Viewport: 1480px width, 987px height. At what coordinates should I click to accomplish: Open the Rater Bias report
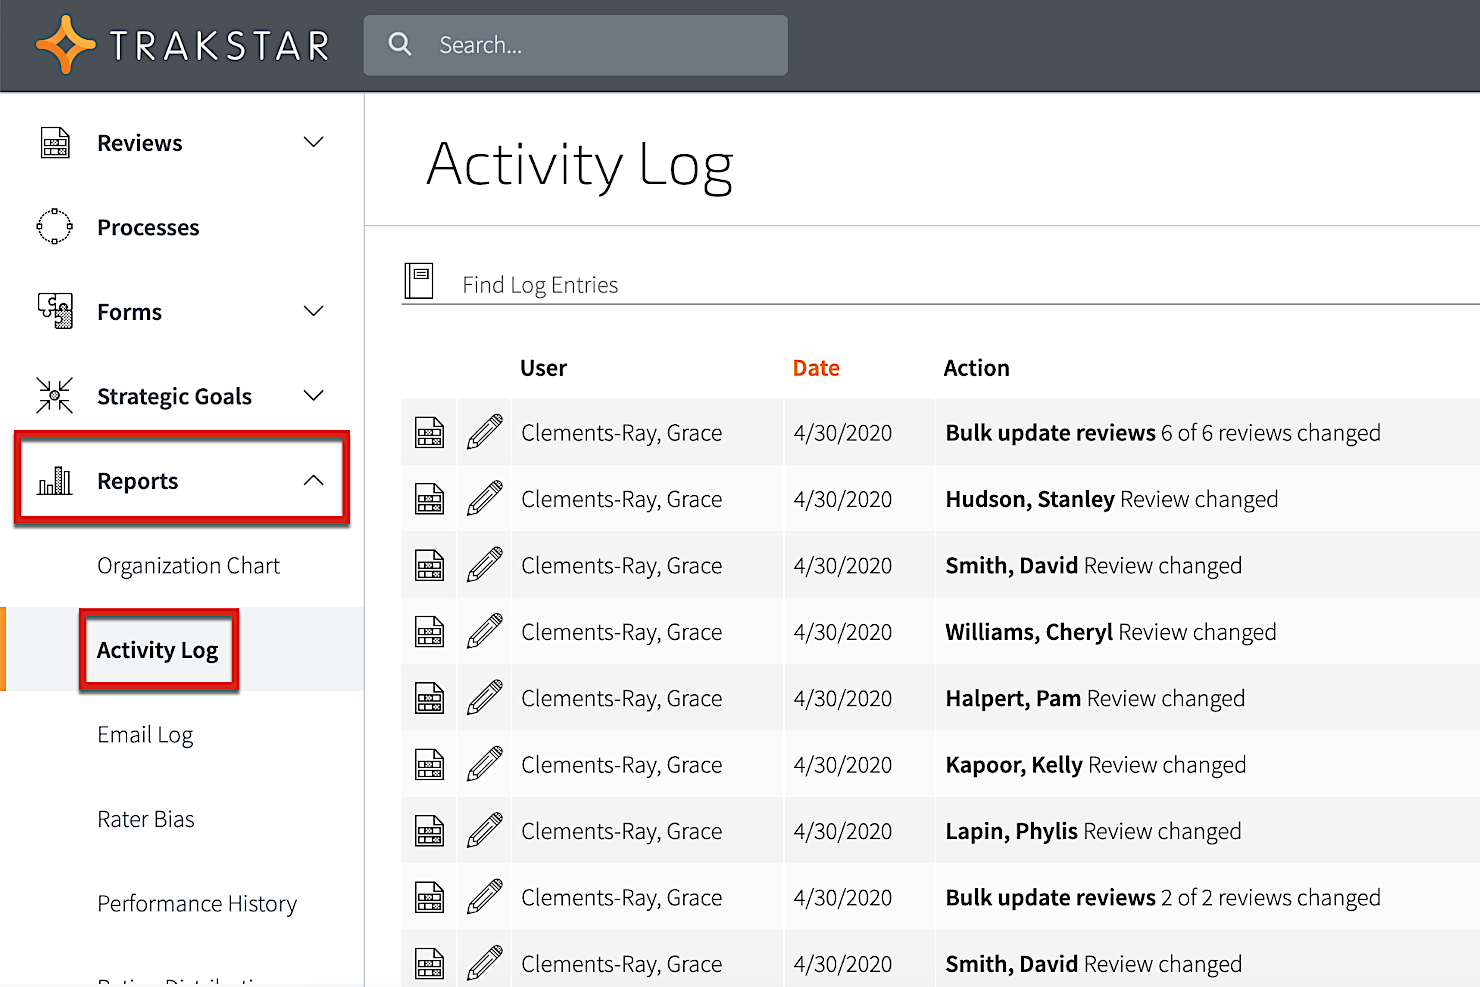(x=146, y=819)
